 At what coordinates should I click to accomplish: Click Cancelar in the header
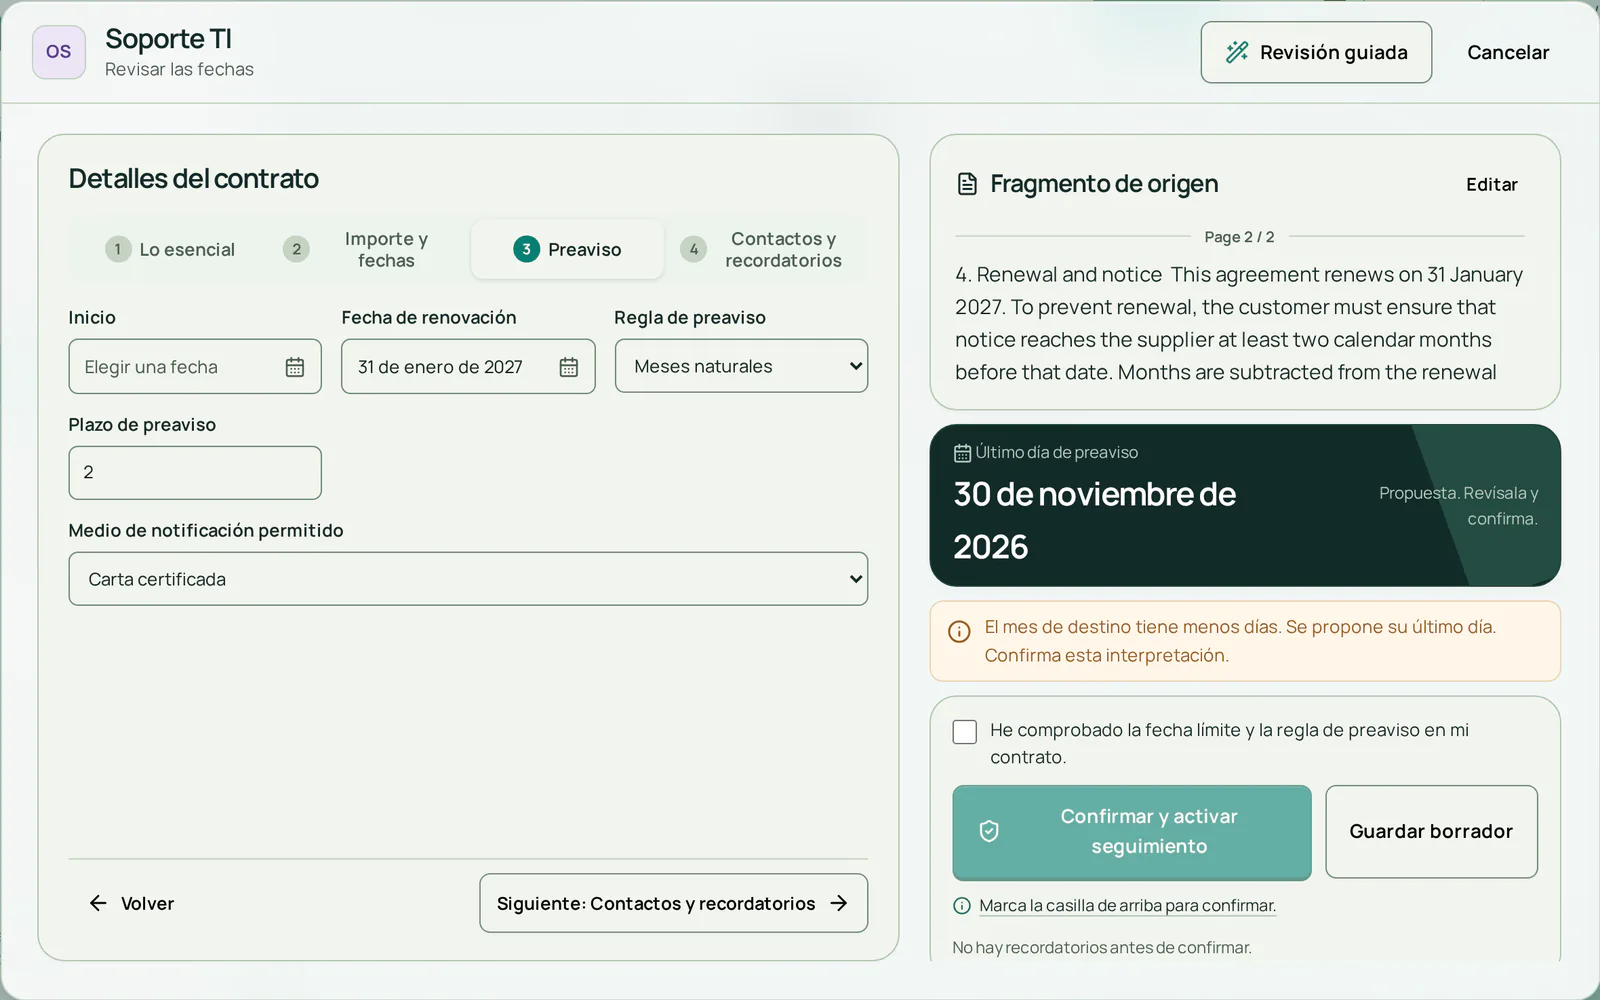(1508, 52)
